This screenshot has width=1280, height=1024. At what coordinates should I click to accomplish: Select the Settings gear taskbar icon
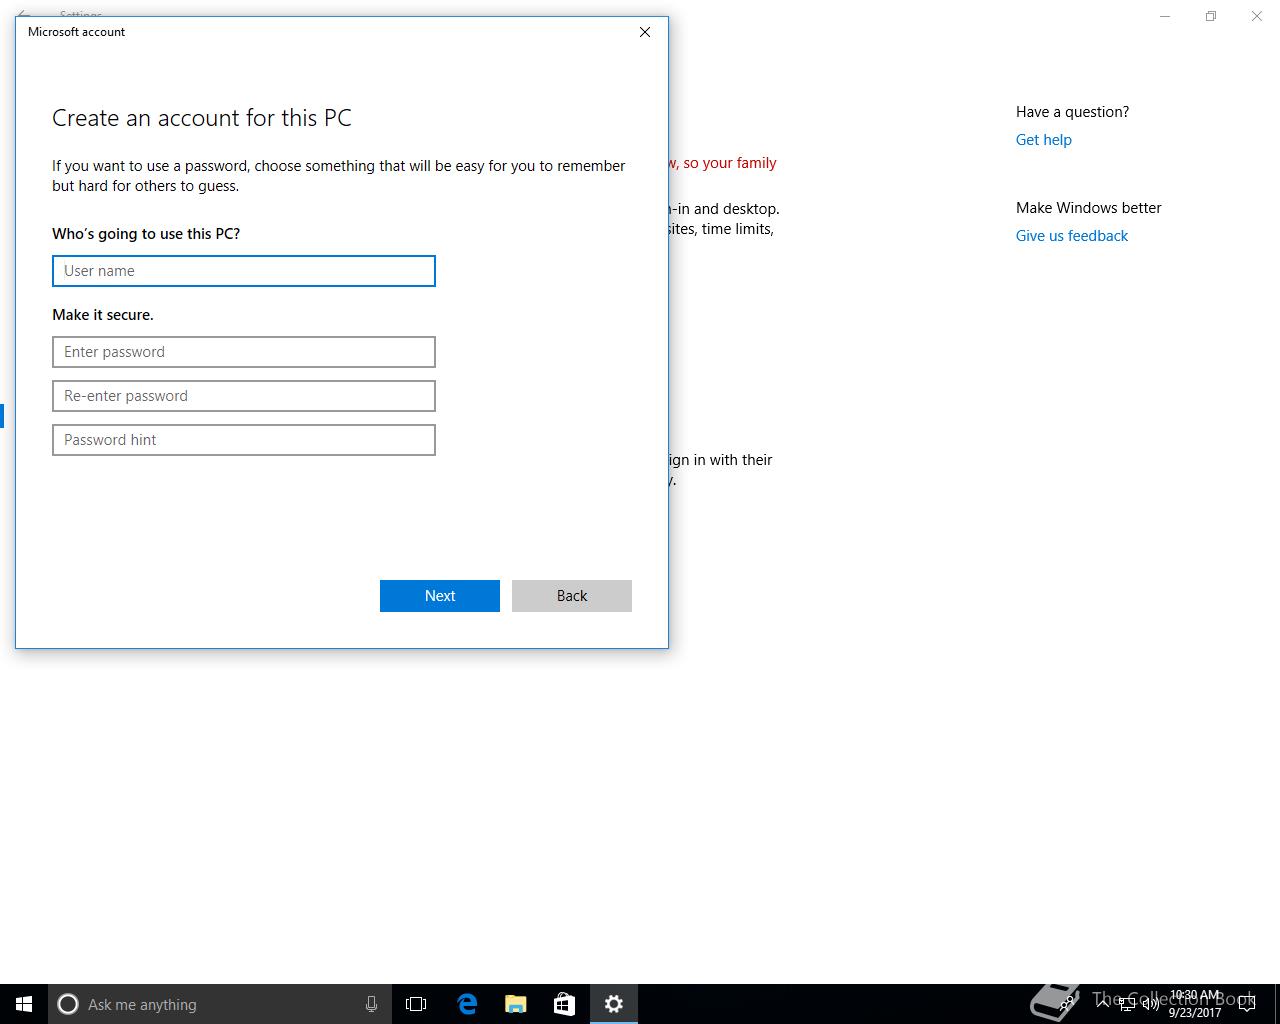(614, 1004)
